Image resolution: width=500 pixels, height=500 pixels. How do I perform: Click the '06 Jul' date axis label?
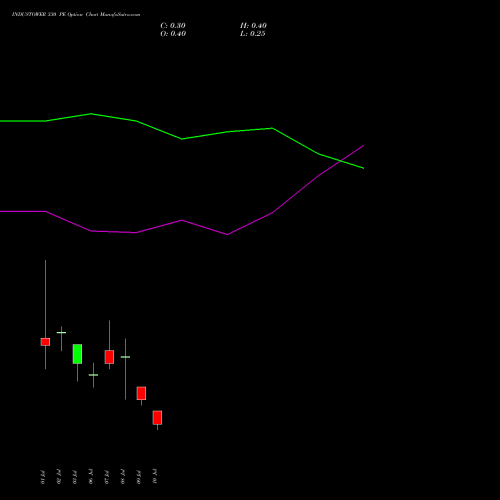[x=91, y=477]
